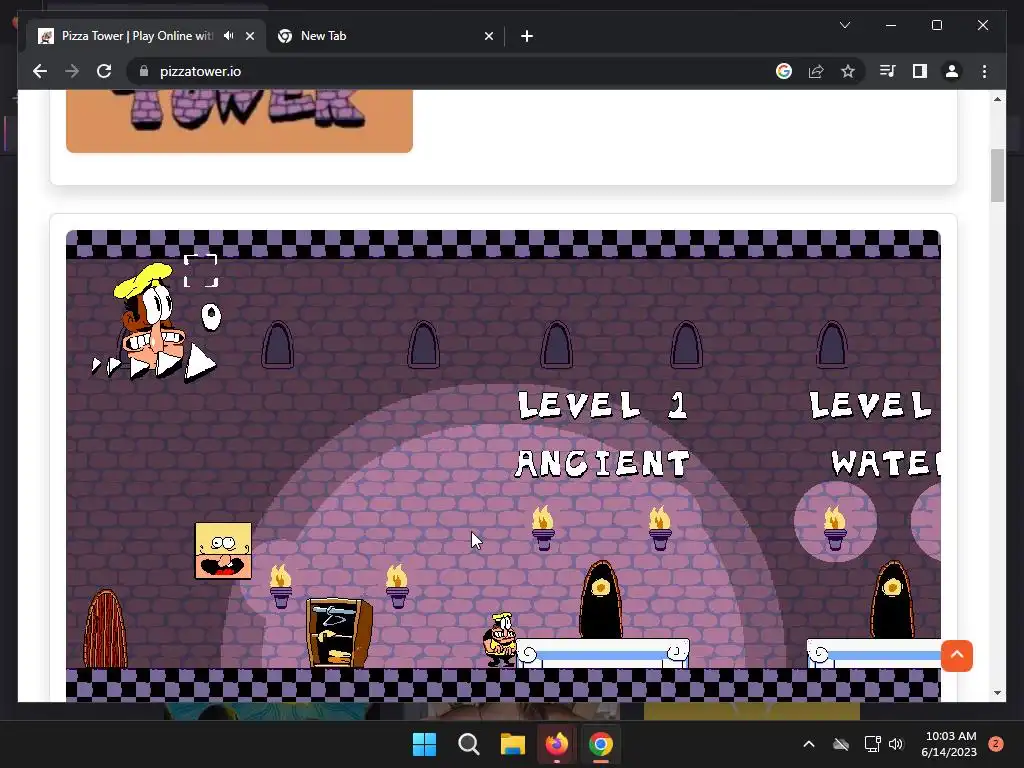The width and height of the screenshot is (1024, 768).
Task: Open notifications badge showing 2
Action: pyautogui.click(x=996, y=744)
